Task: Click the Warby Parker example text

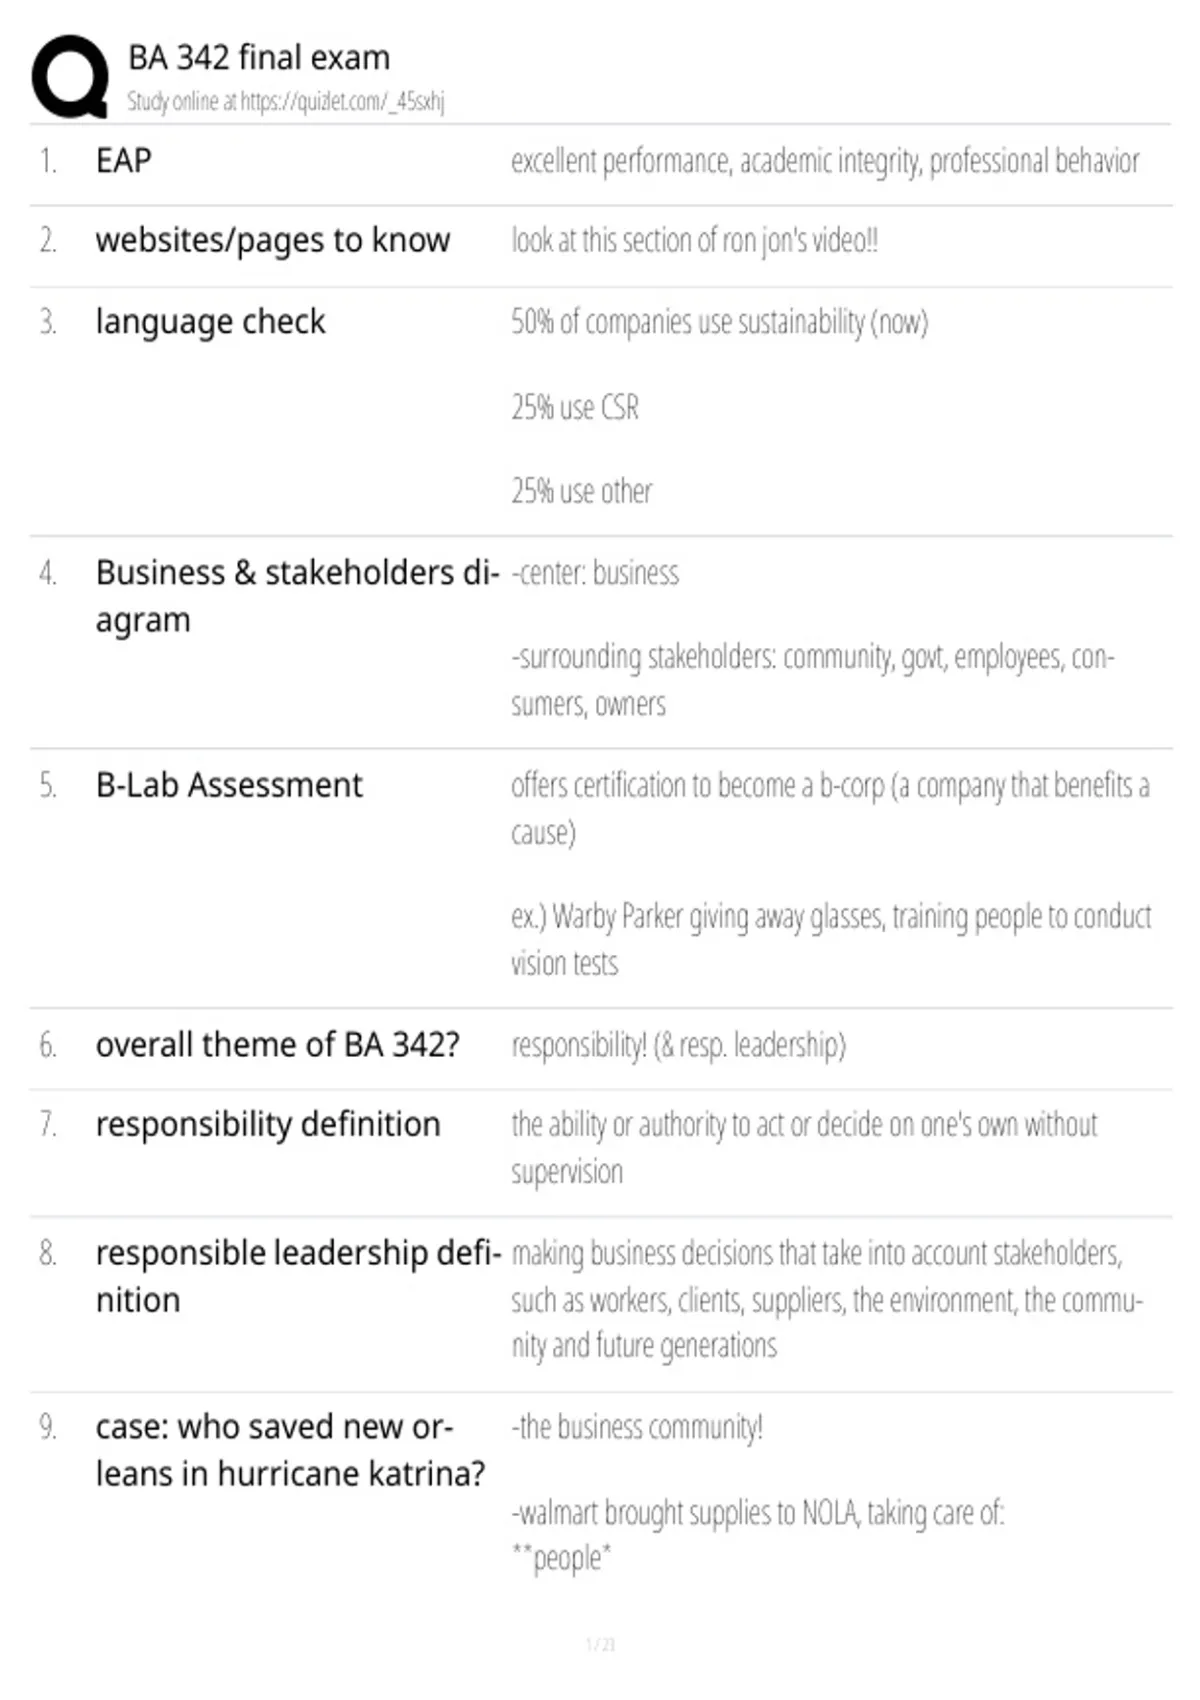Action: [831, 940]
